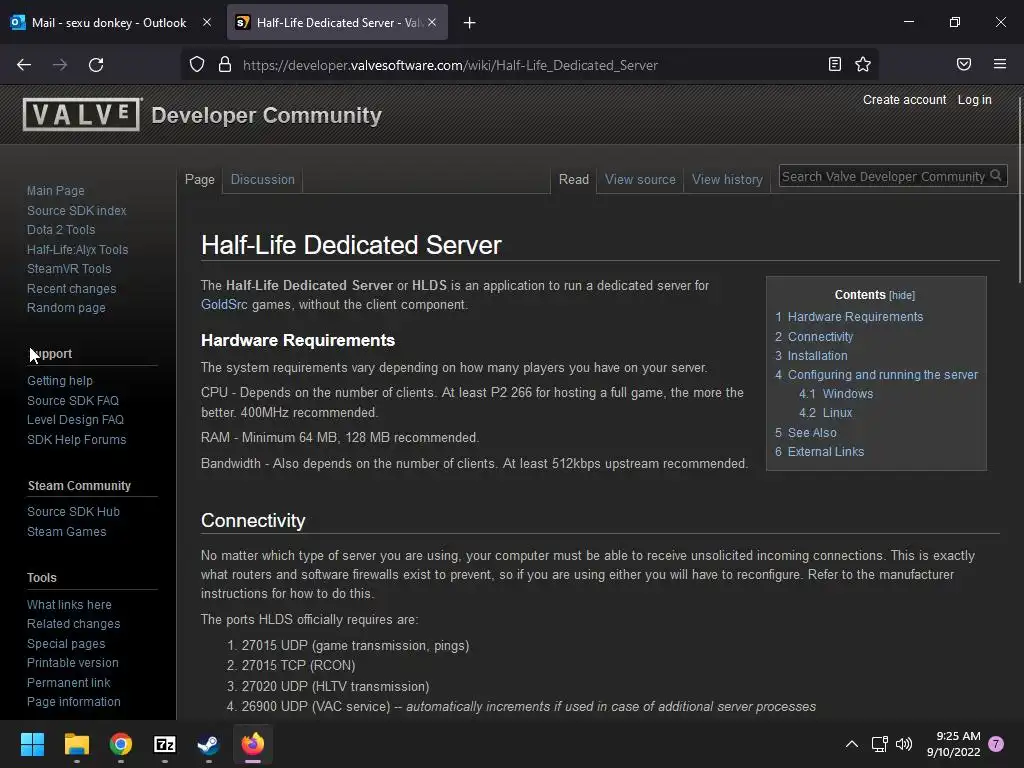This screenshot has width=1024, height=768.
Task: Click the forward navigation arrow
Action: click(60, 65)
